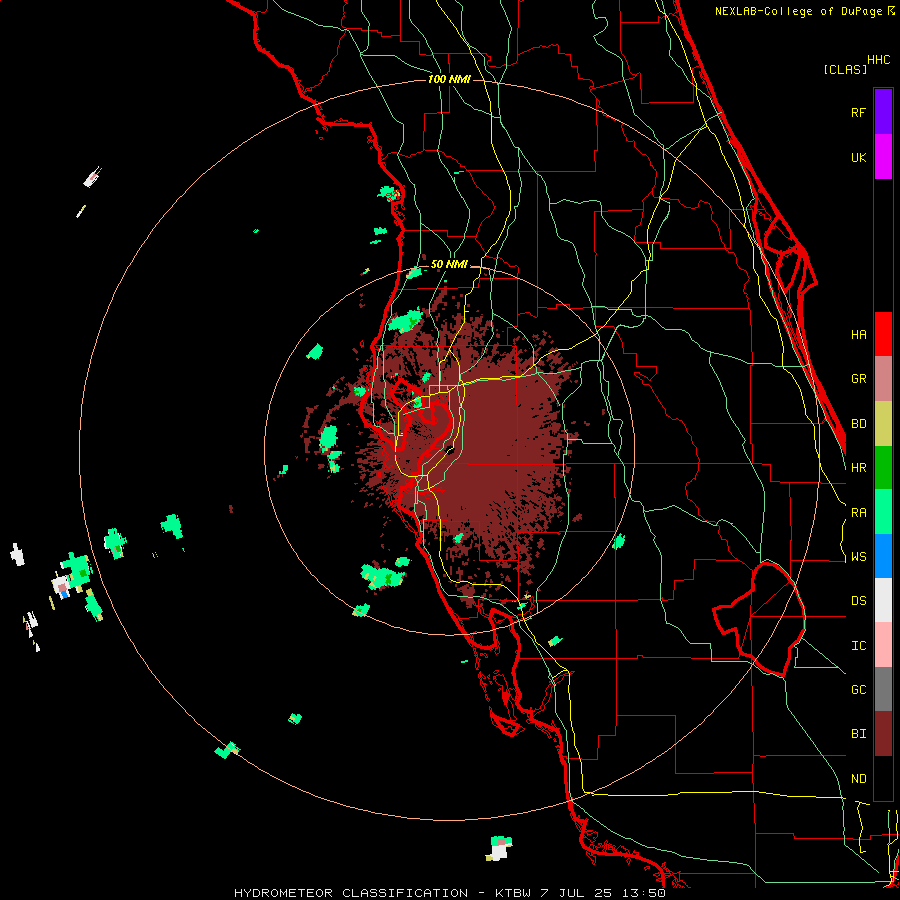Click the GC legend label

click(858, 690)
